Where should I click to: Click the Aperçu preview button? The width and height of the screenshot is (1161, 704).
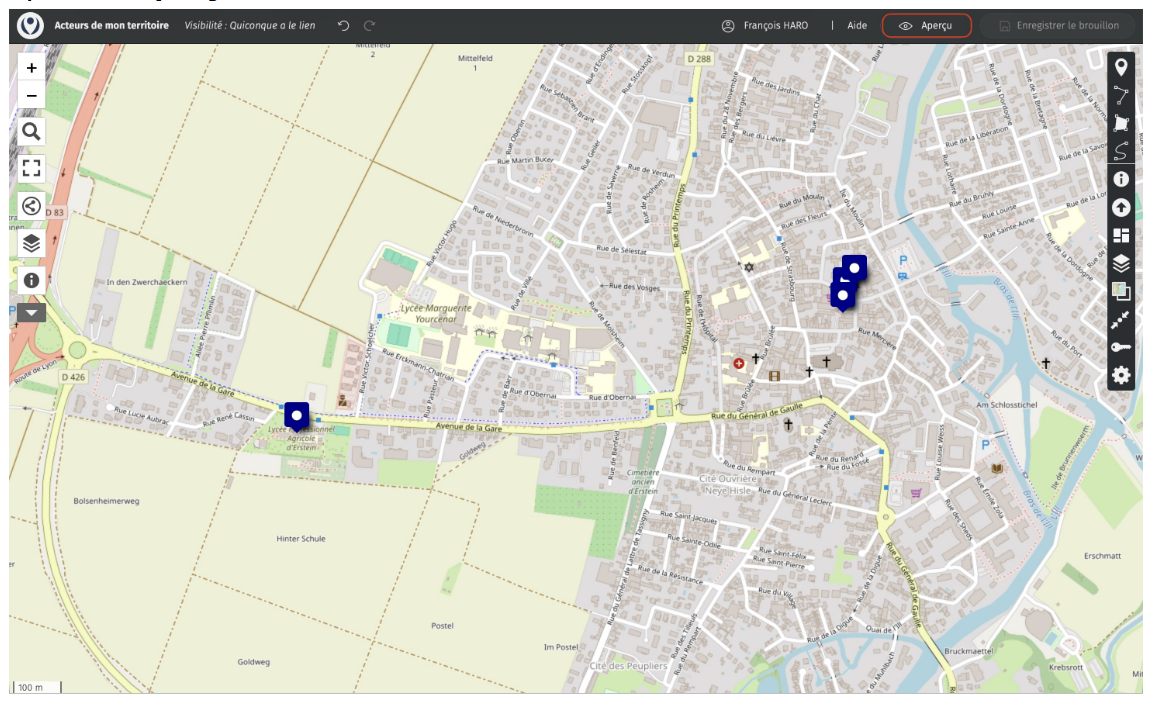(x=926, y=26)
